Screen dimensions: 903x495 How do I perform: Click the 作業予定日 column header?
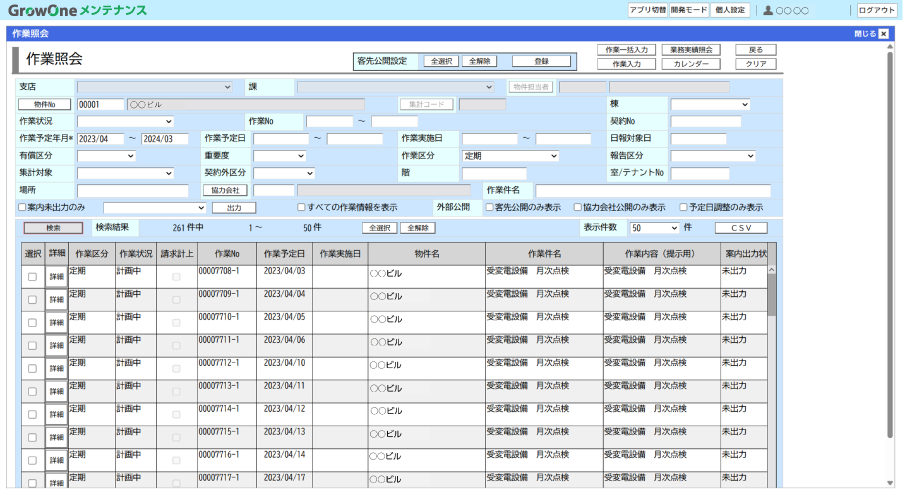coord(284,254)
